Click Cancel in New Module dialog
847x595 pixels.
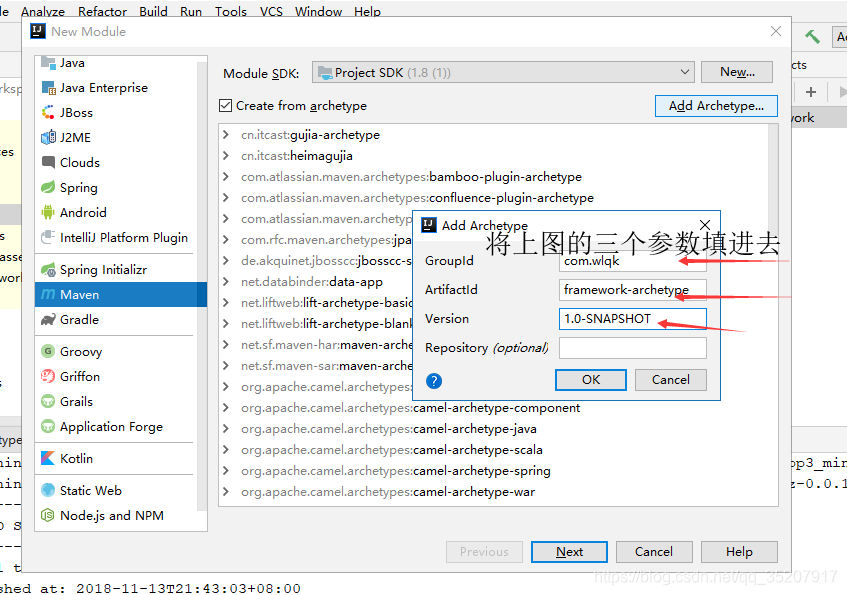[x=654, y=552]
